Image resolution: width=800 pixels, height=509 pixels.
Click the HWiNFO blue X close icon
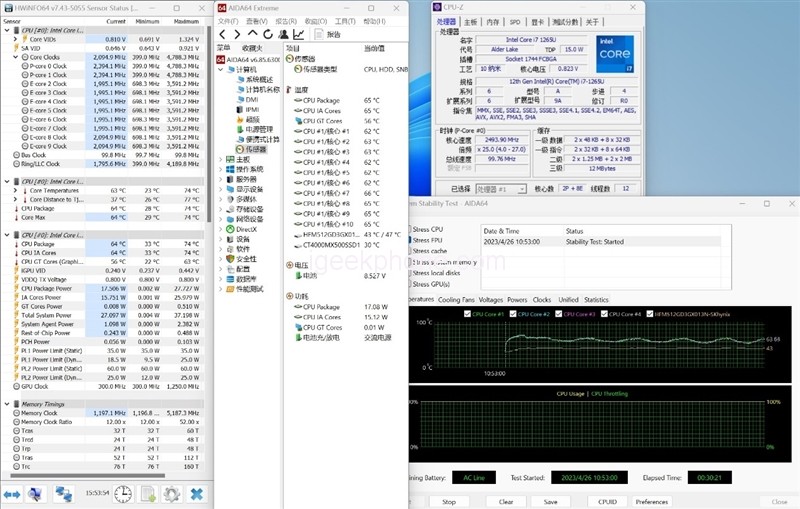pyautogui.click(x=197, y=493)
